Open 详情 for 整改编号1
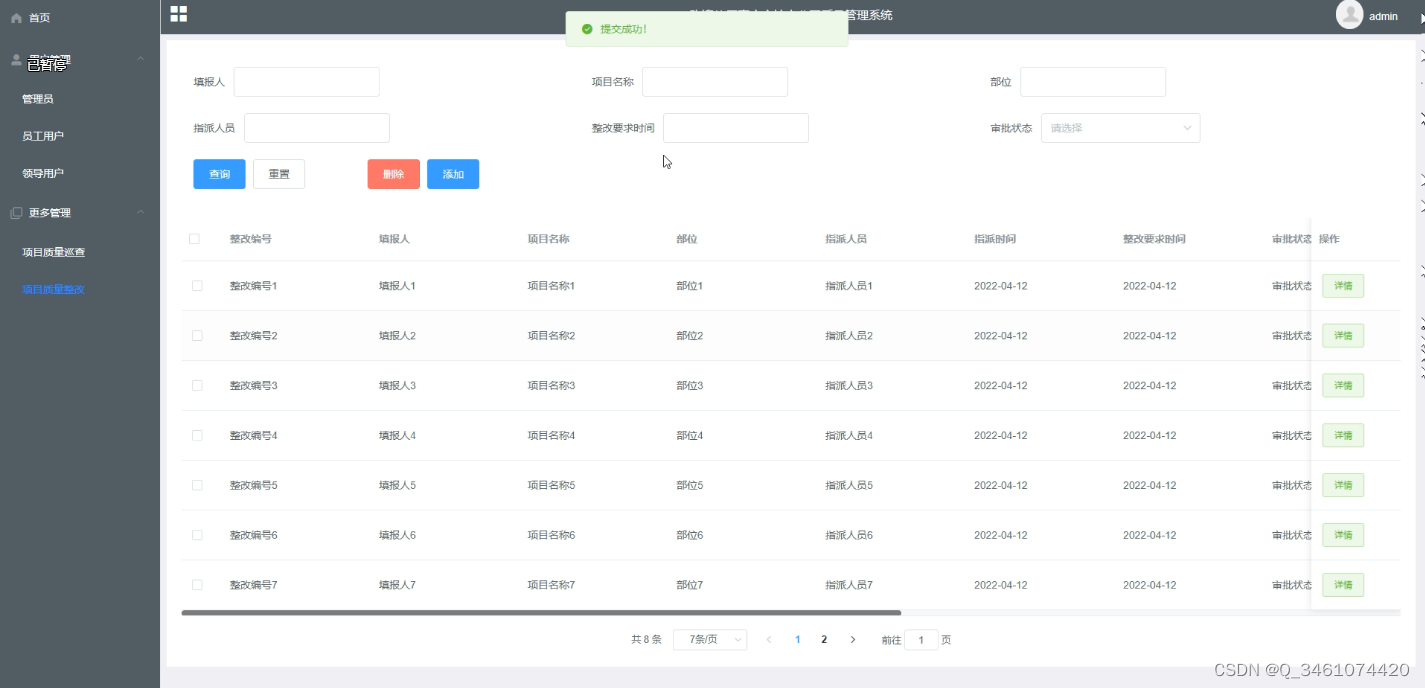The width and height of the screenshot is (1425, 688). click(1343, 286)
